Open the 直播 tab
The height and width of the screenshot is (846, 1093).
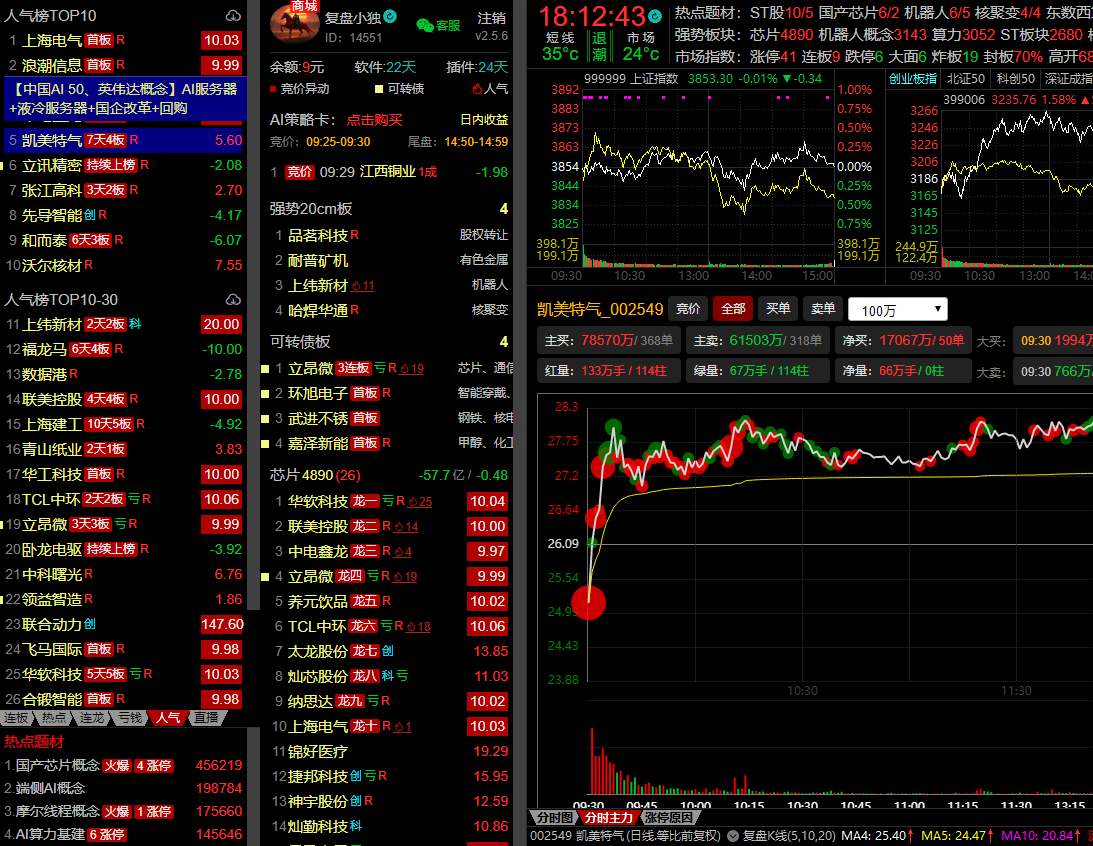206,718
